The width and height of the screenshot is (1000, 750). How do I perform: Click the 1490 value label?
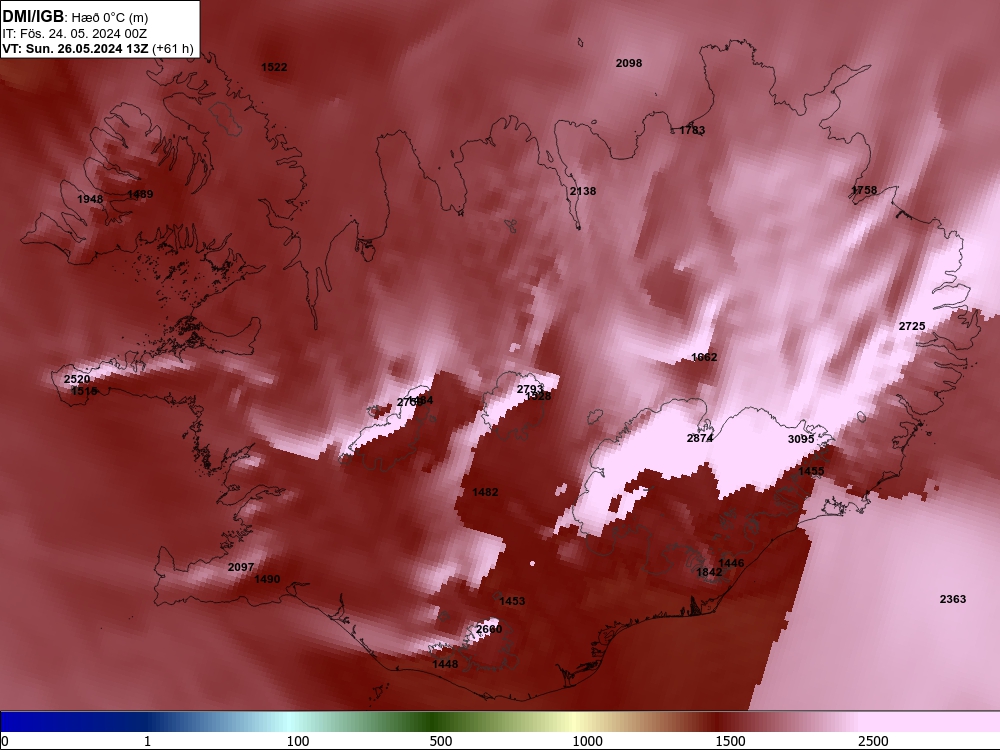point(267,579)
